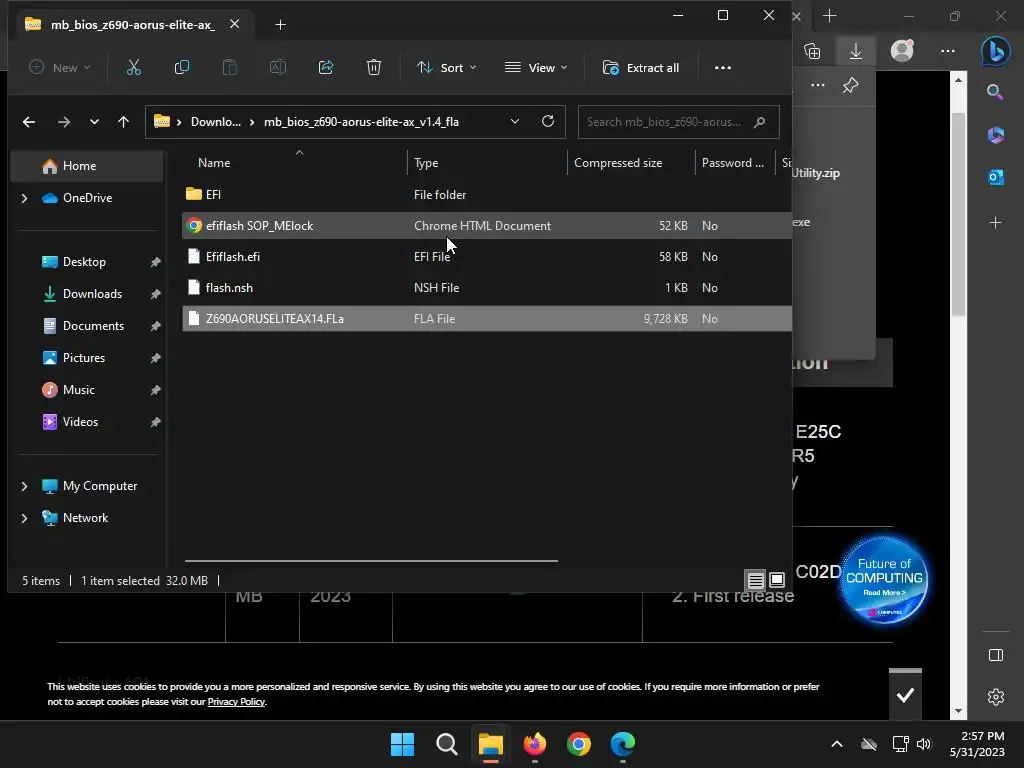Expand My Computer tree node

click(x=24, y=486)
